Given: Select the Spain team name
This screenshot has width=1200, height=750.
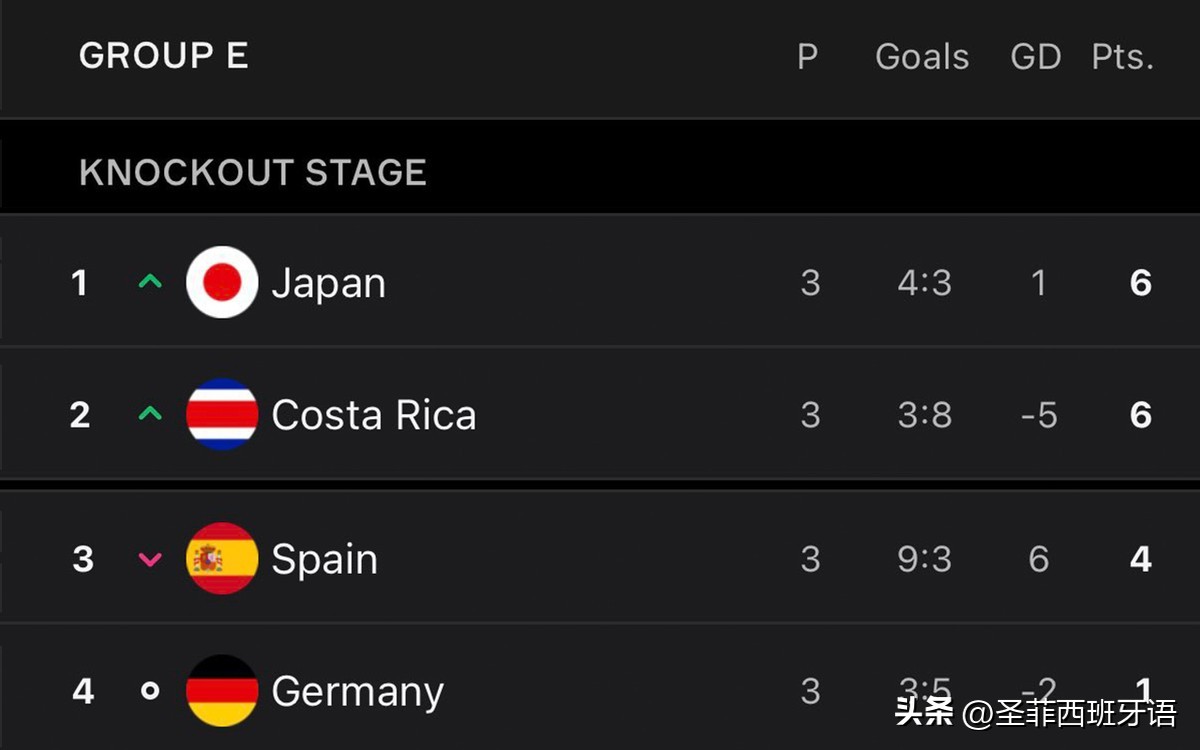Looking at the screenshot, I should [x=325, y=560].
